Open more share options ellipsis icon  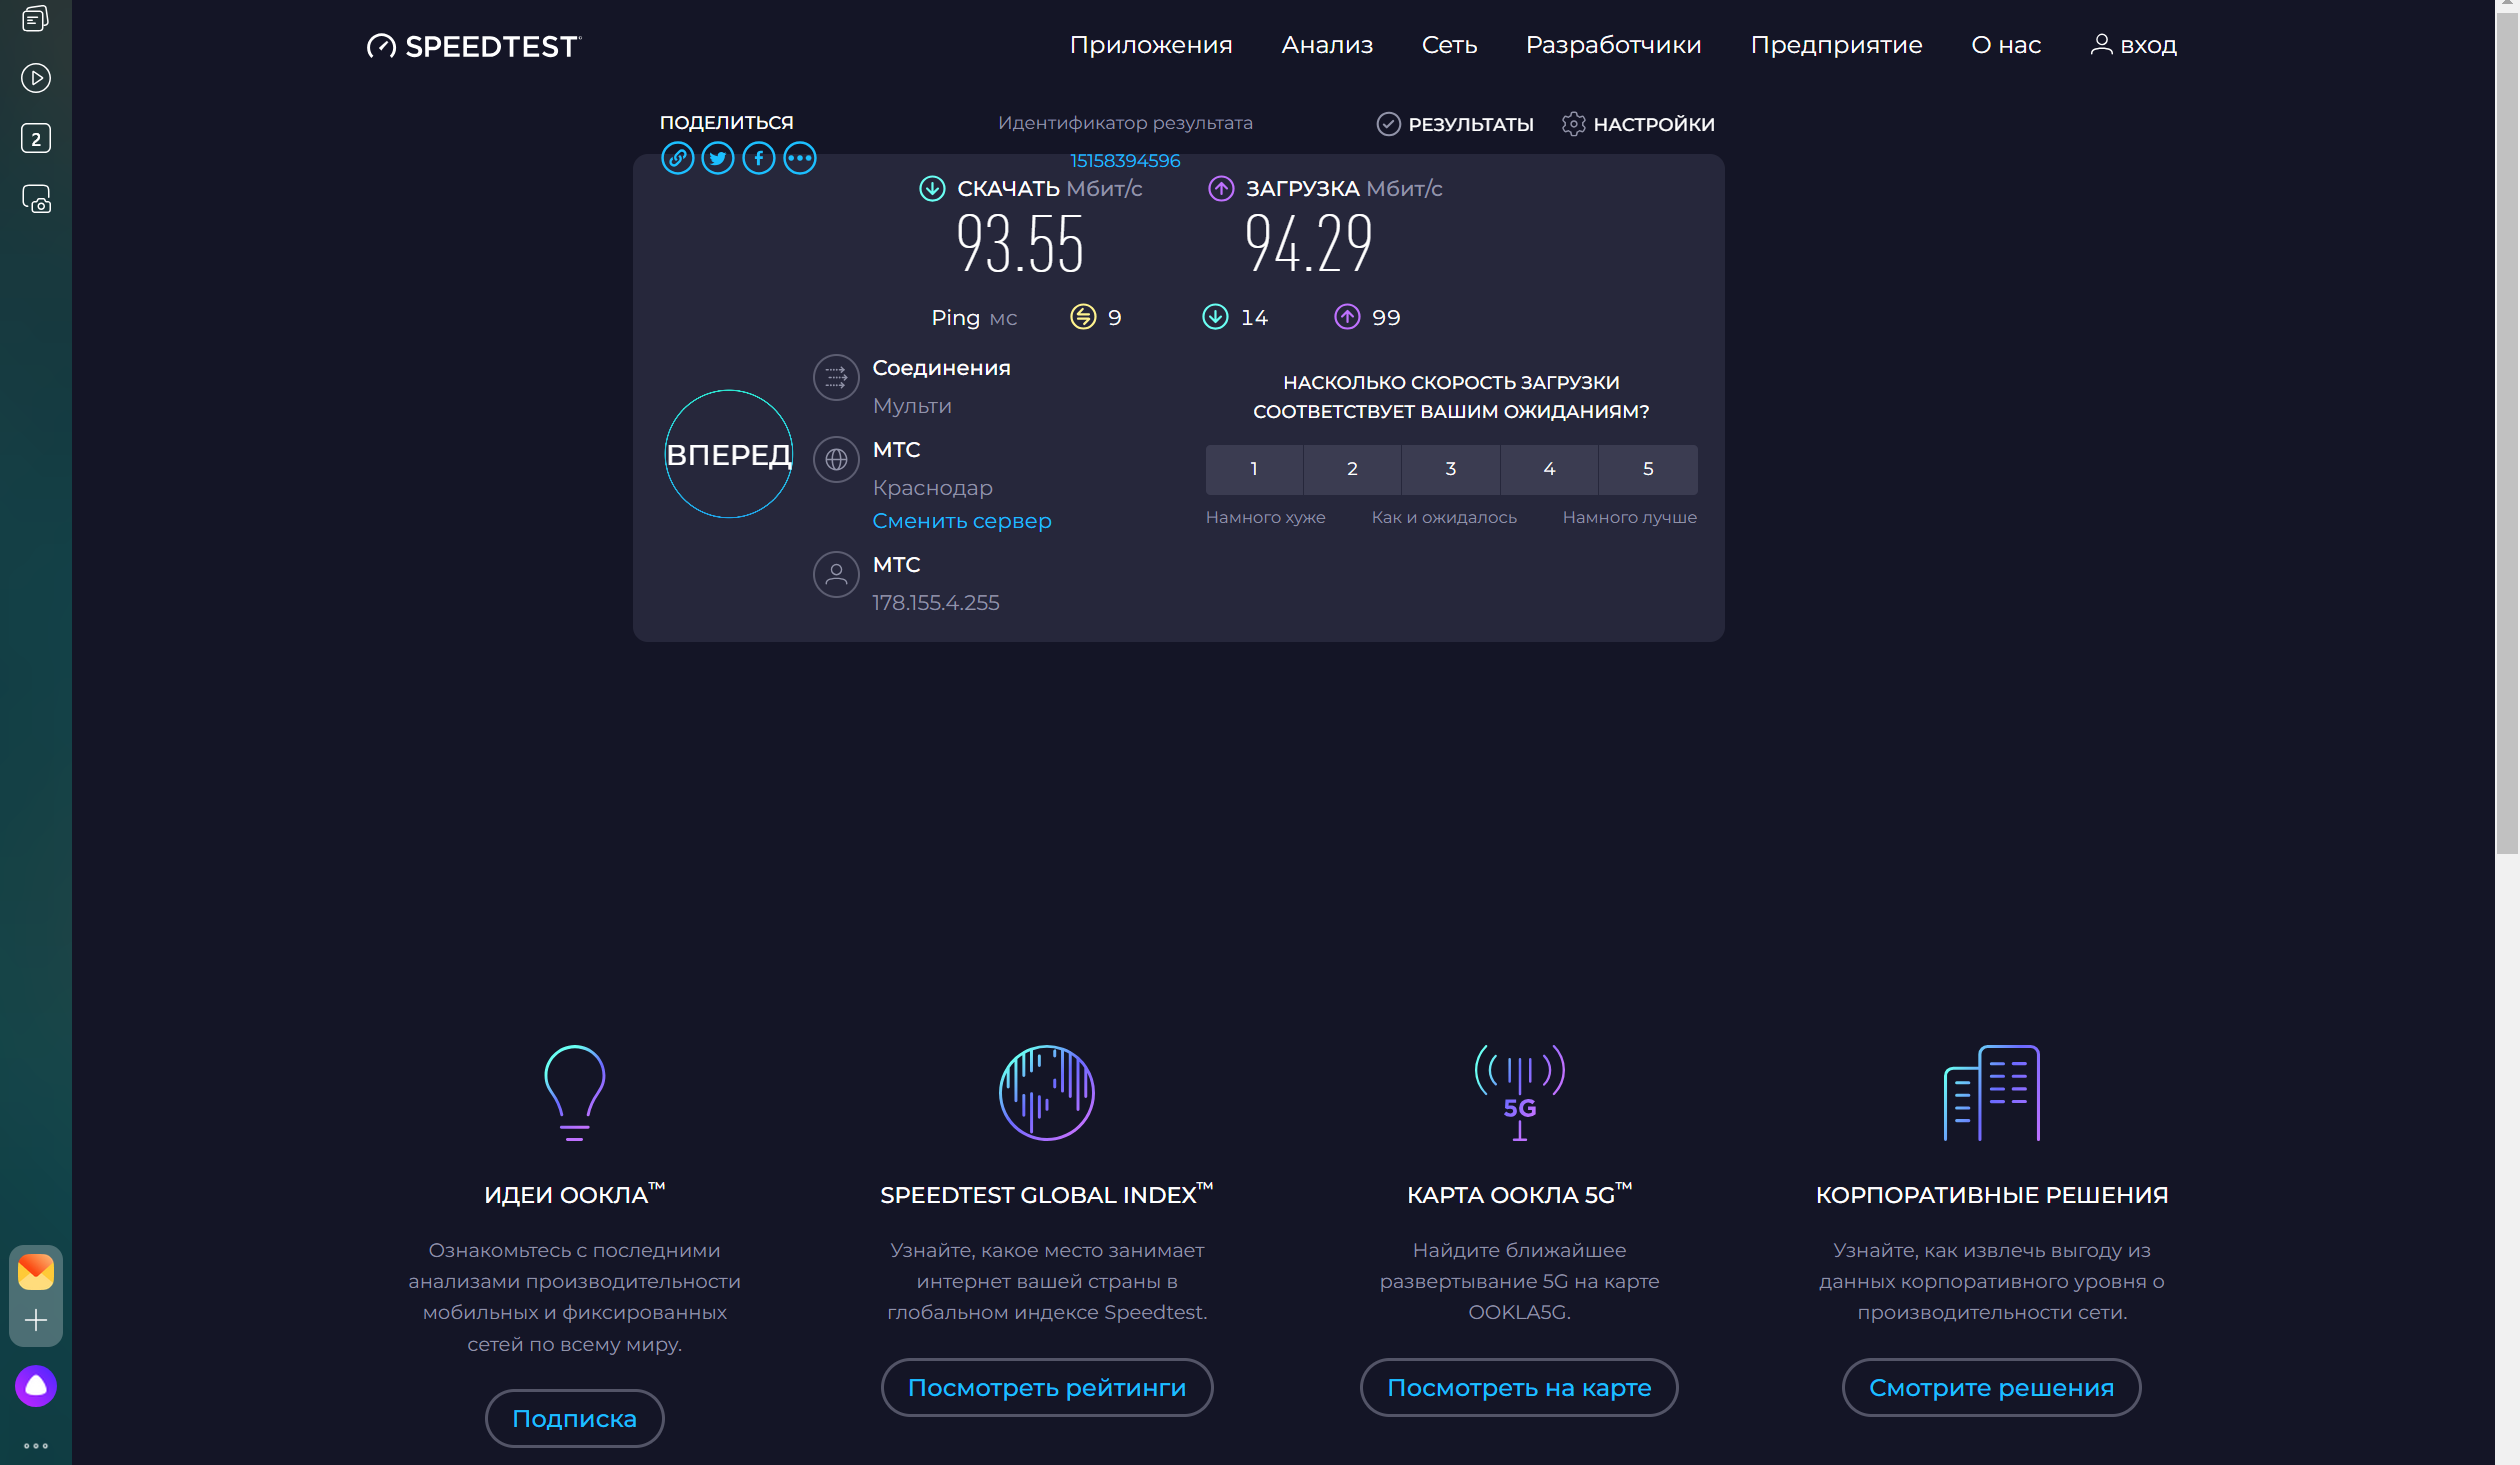[x=800, y=158]
